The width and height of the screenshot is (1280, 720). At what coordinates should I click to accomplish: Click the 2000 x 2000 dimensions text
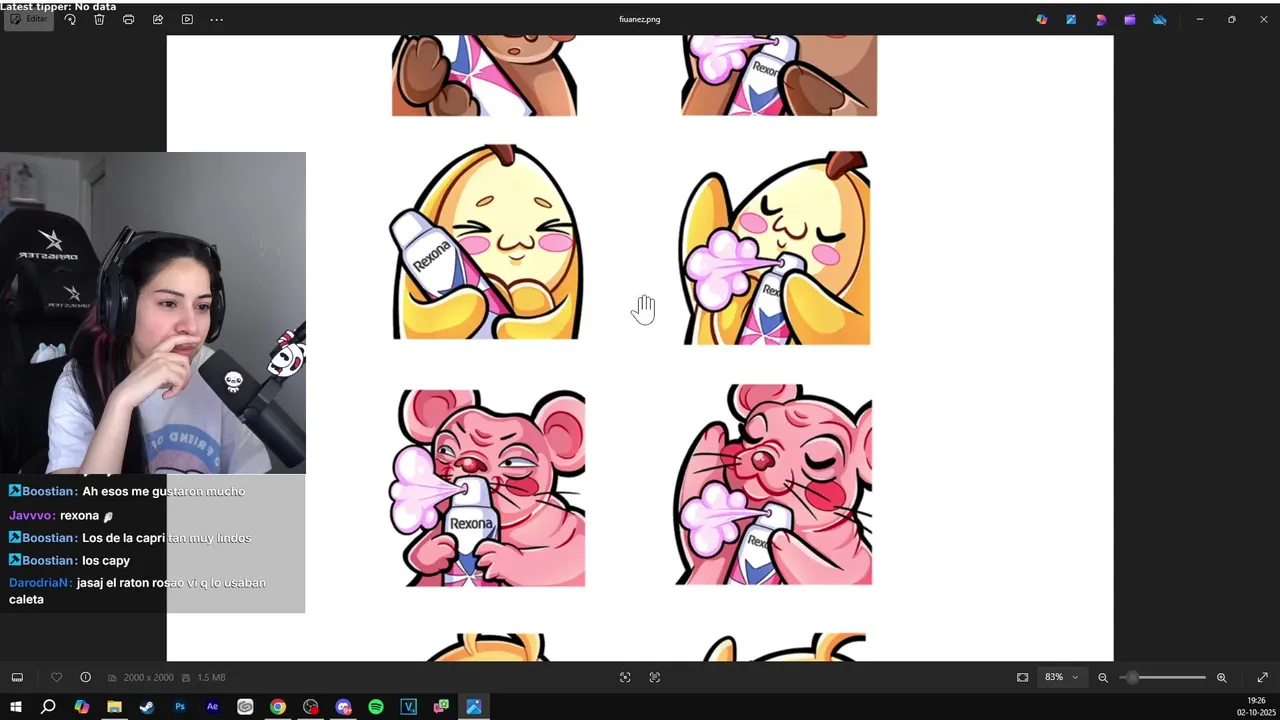148,677
